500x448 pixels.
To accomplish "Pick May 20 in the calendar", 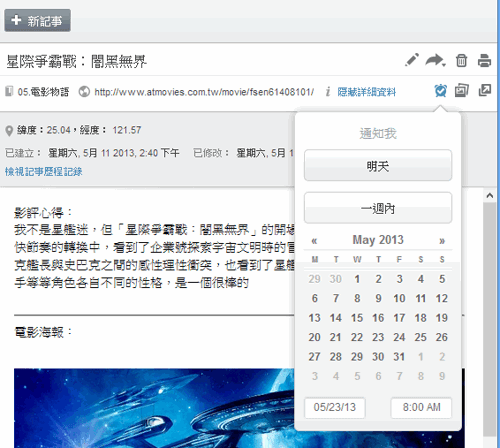I will tap(314, 337).
